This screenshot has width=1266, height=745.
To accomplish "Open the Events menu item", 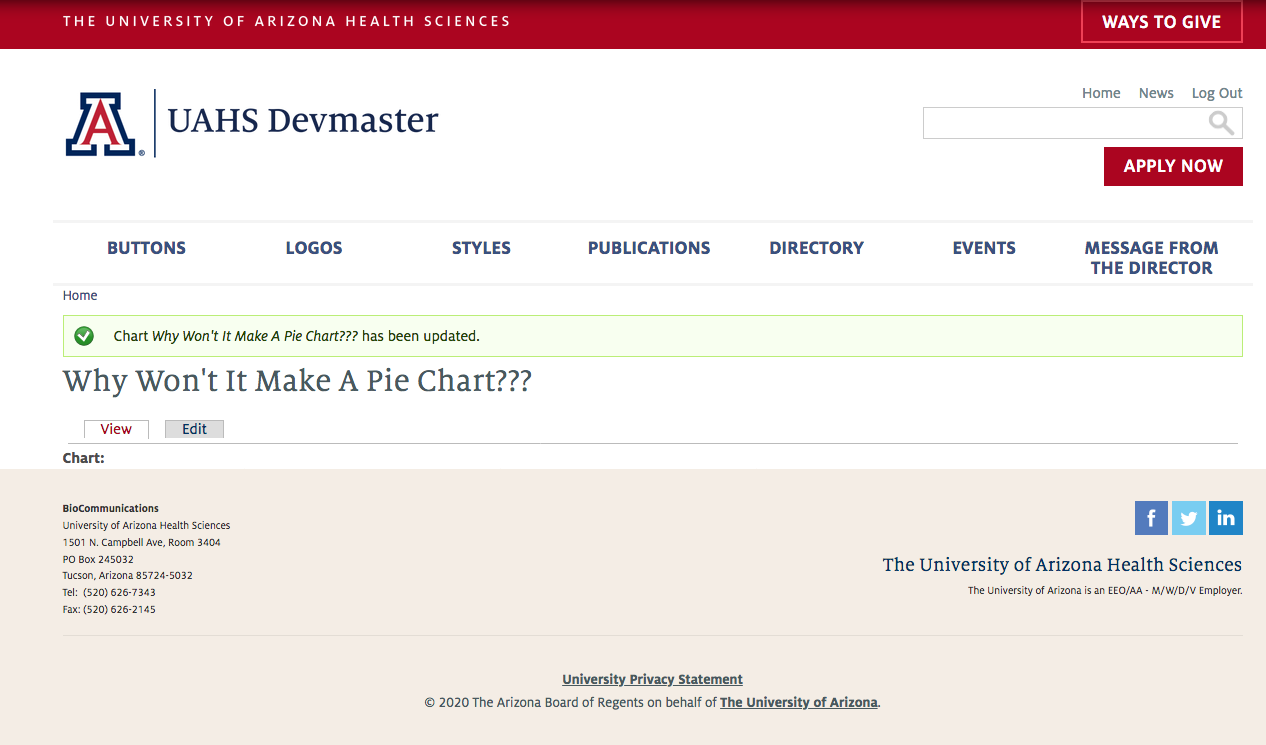I will [984, 248].
